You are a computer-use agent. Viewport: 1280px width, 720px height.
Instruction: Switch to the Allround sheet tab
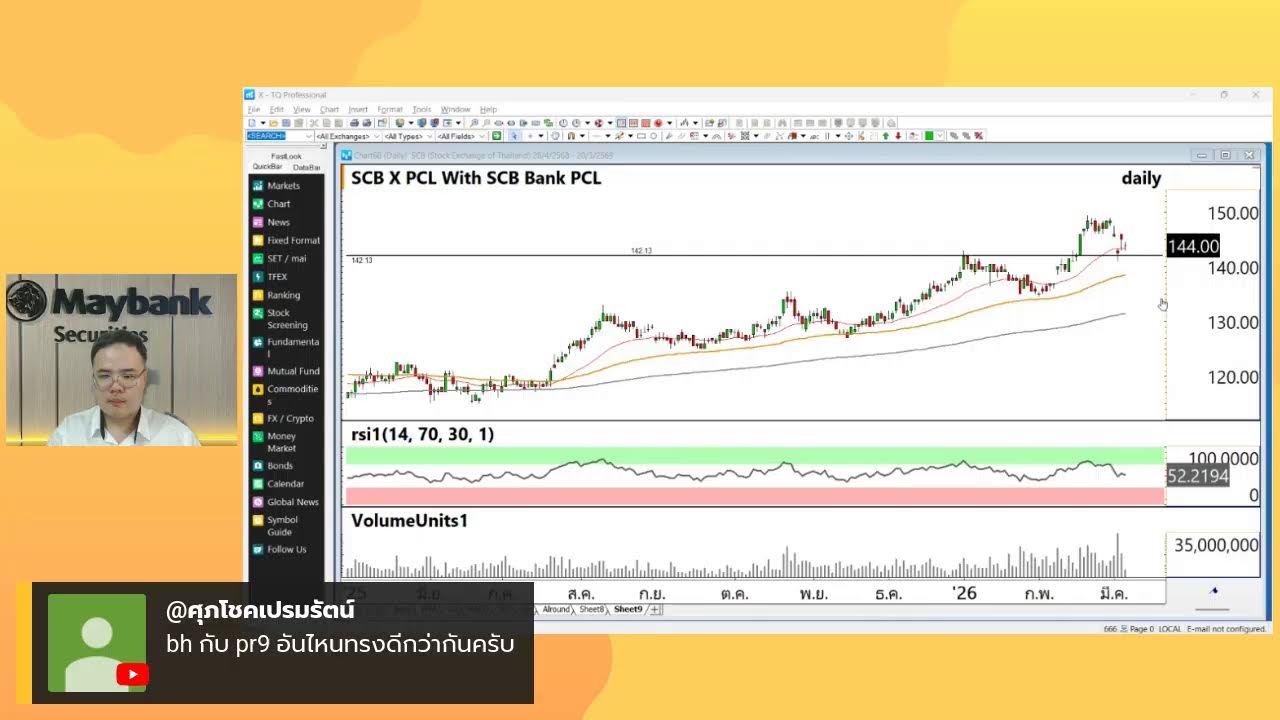pos(556,609)
